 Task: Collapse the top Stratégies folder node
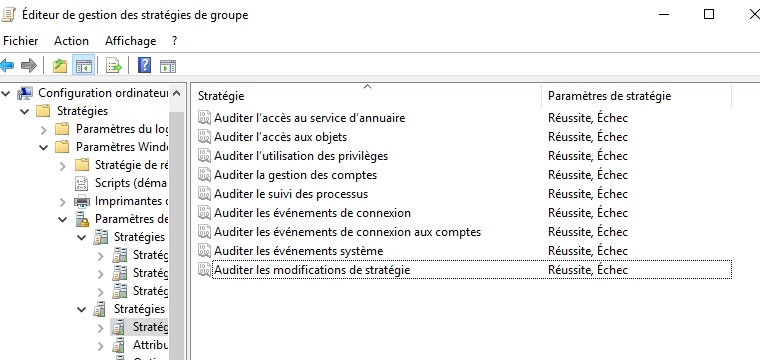click(25, 111)
